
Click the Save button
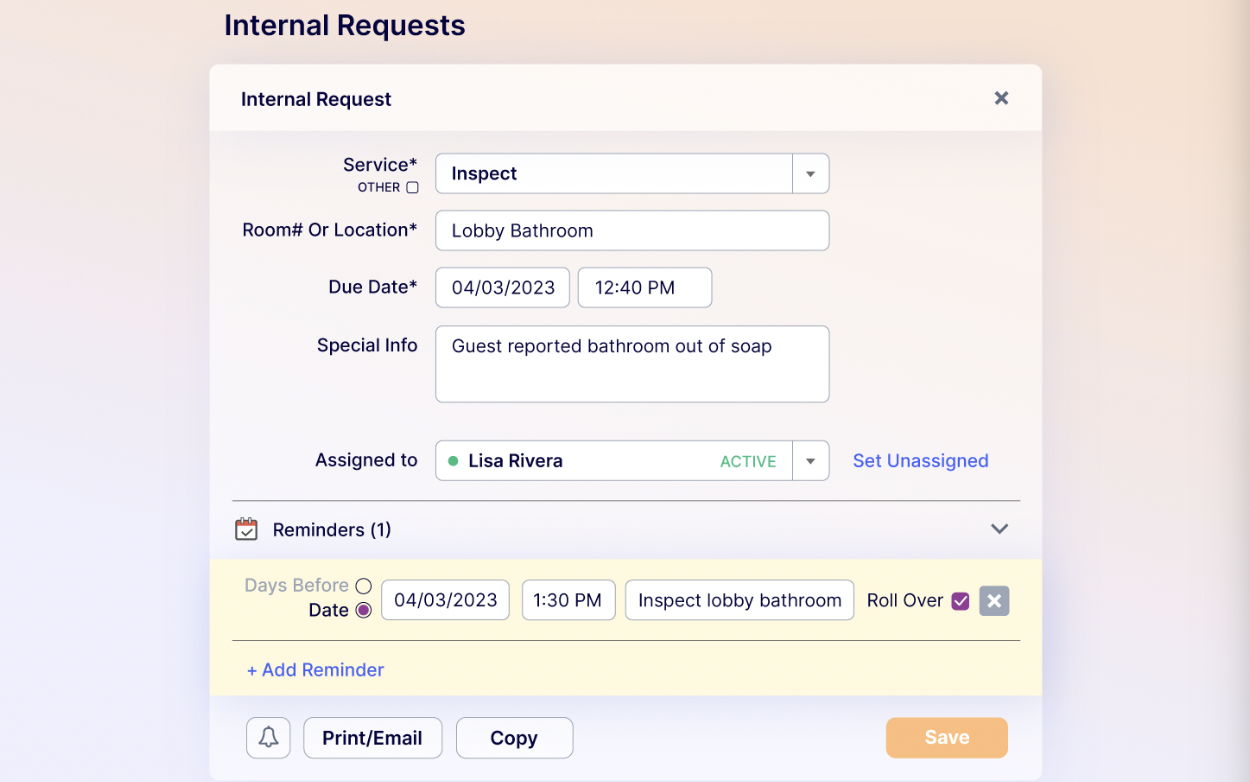click(946, 738)
